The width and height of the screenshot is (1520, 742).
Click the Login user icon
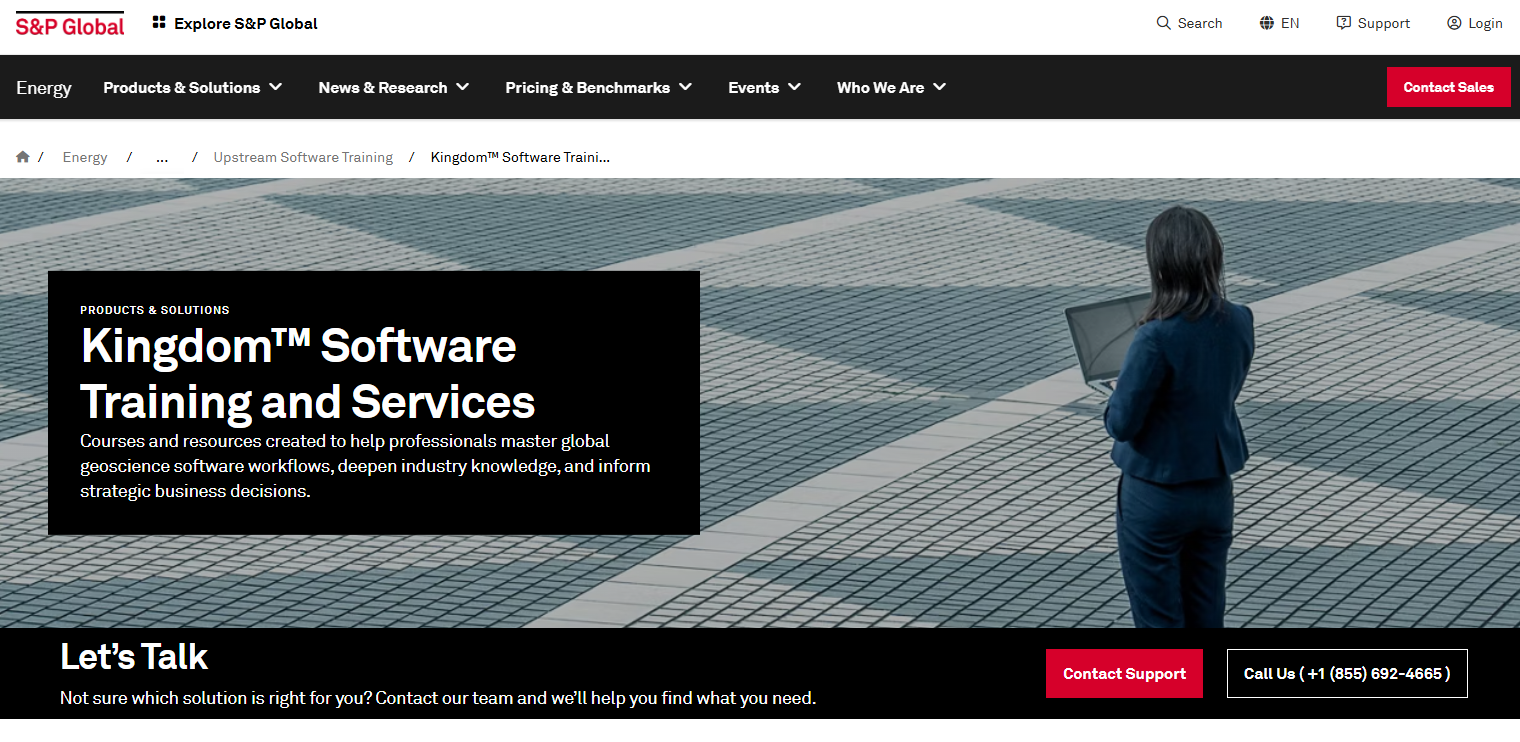(1454, 23)
